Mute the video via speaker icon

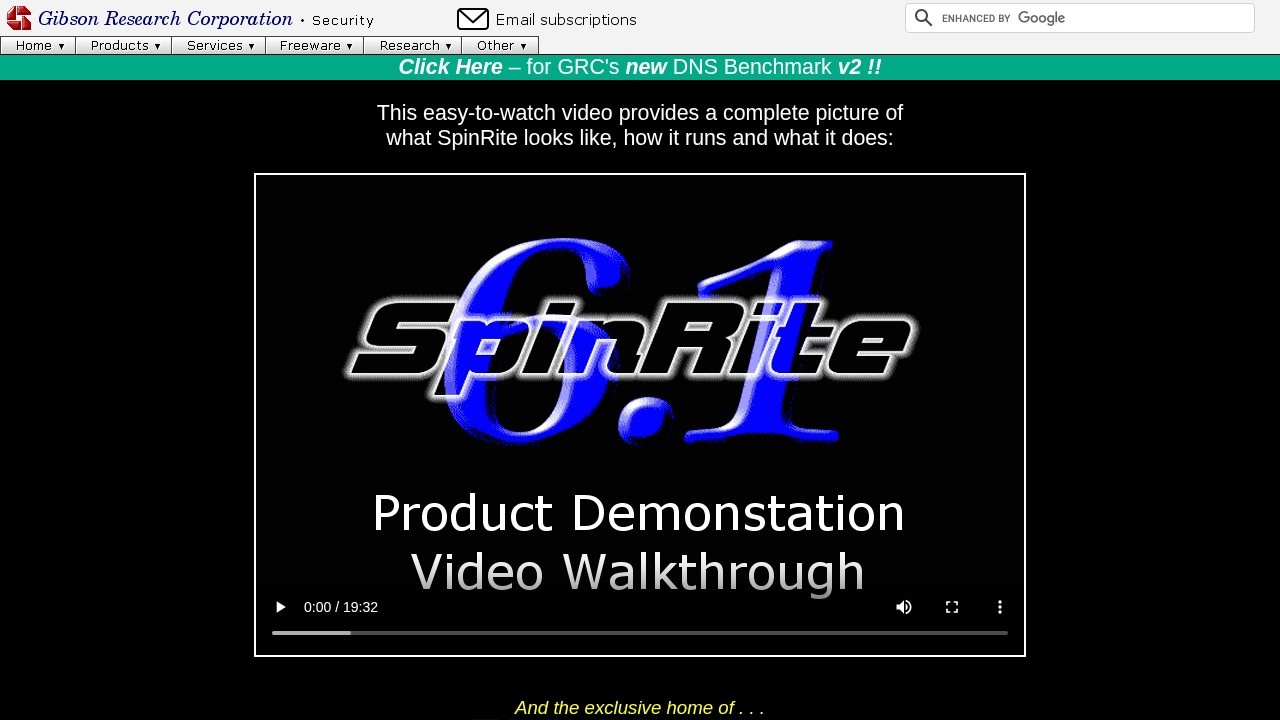pos(904,607)
